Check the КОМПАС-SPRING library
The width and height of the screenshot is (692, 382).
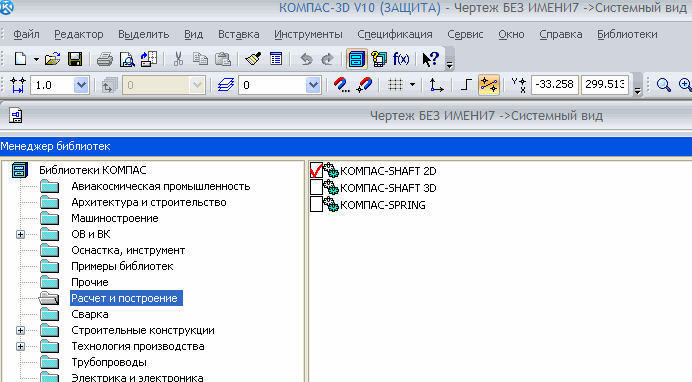click(316, 204)
